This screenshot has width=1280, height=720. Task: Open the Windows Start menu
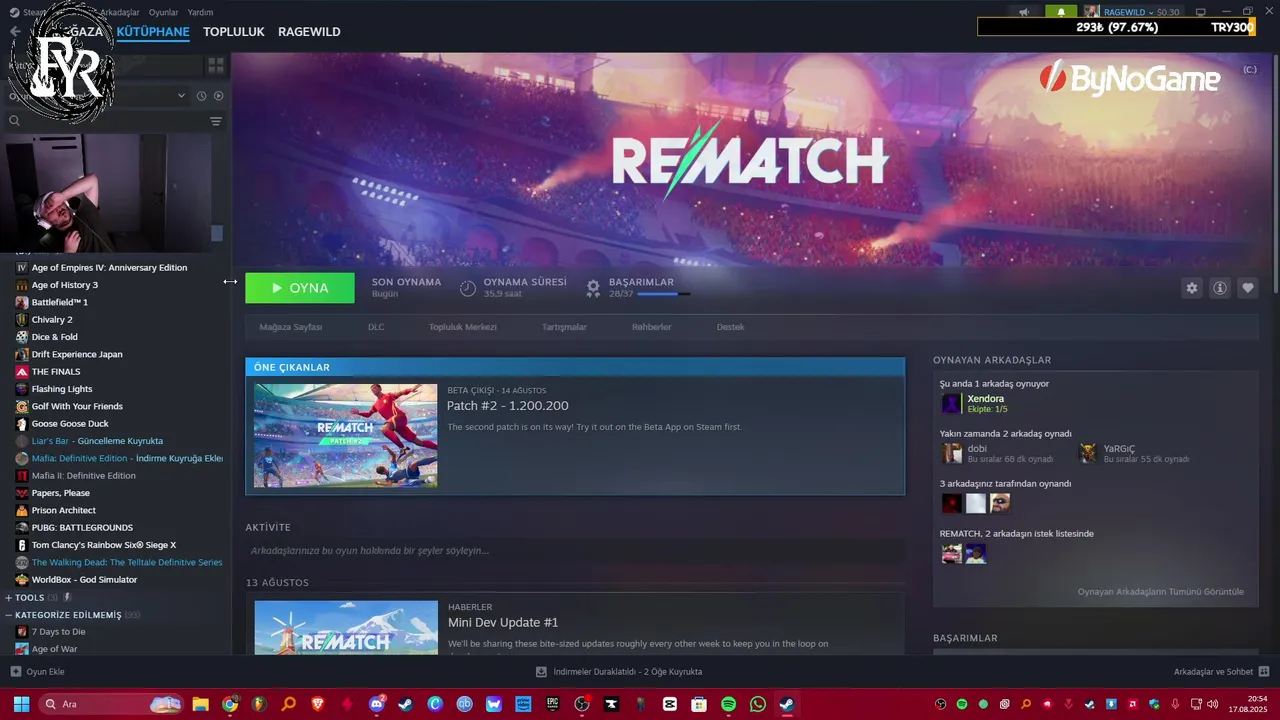tap(21, 704)
